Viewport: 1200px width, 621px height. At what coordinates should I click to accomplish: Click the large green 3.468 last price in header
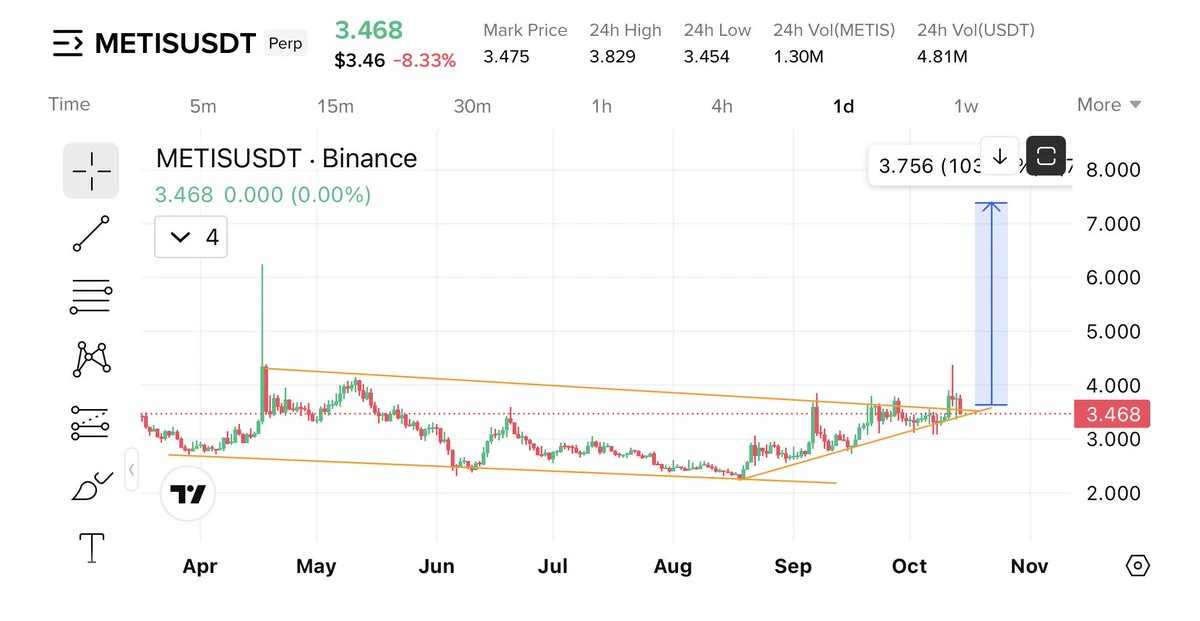tap(368, 29)
